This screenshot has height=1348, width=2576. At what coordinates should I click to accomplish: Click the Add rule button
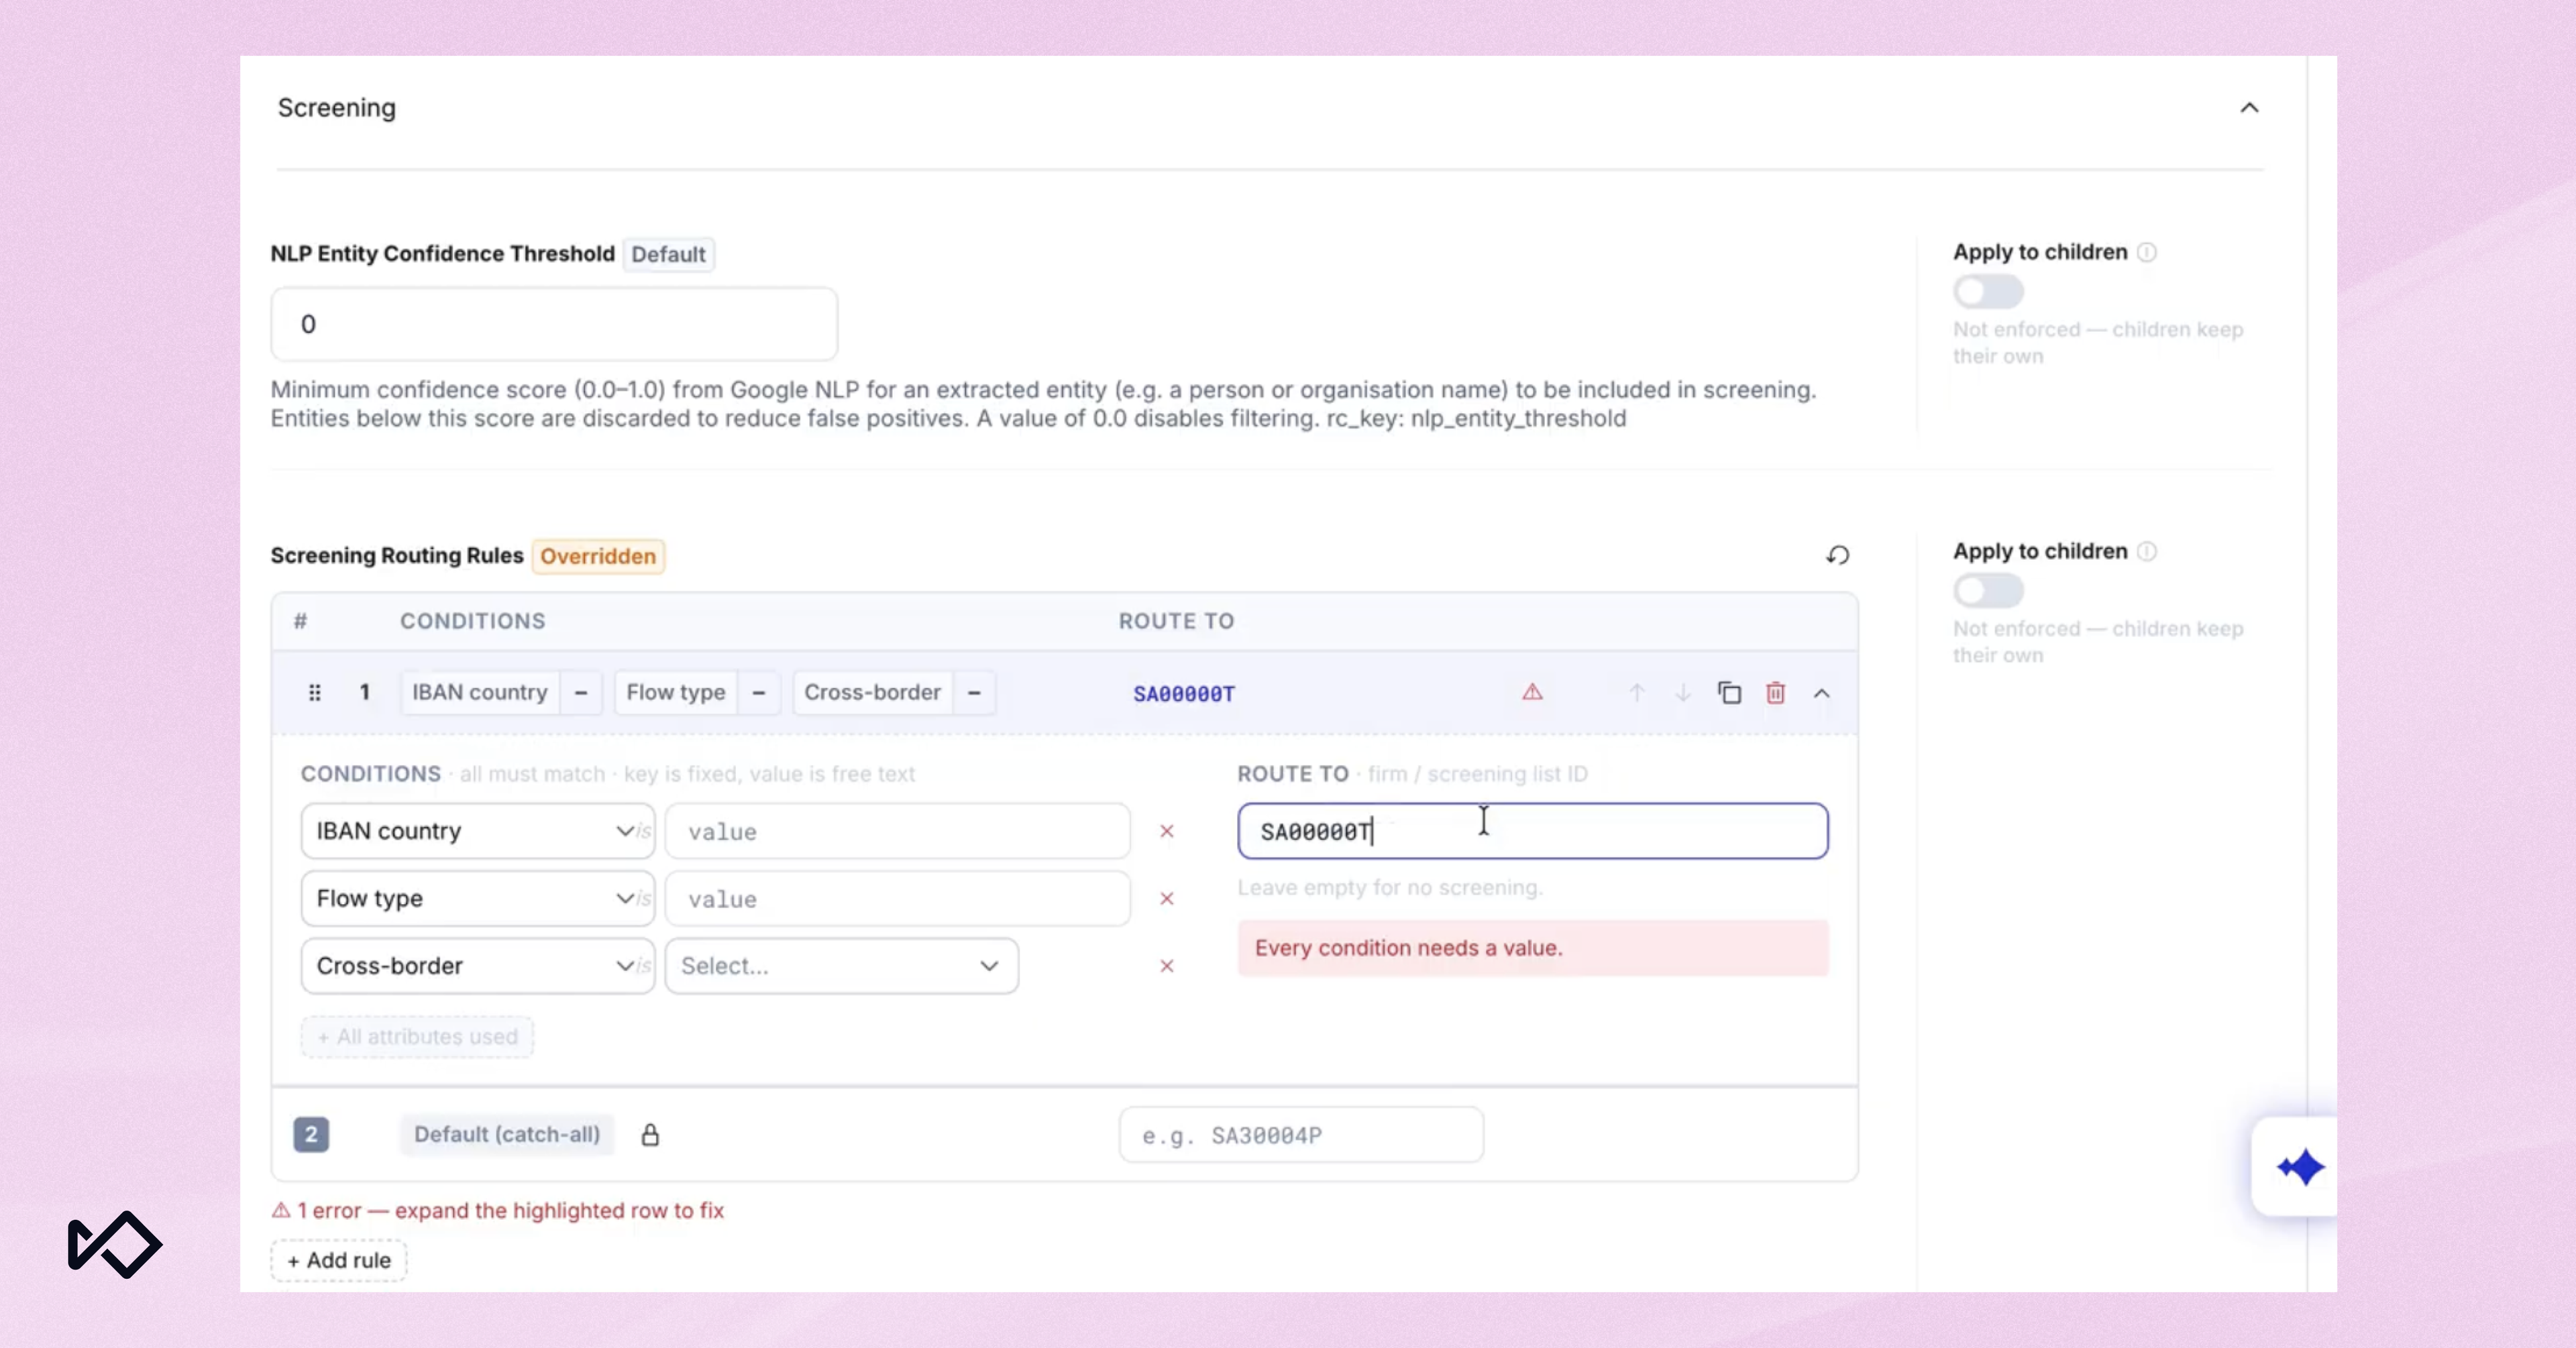coord(339,1260)
